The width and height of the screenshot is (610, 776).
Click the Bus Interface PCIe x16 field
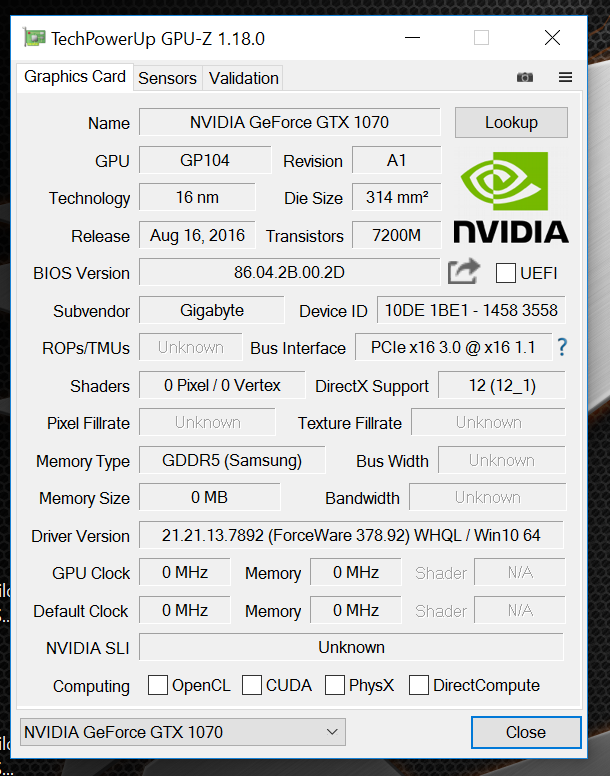click(x=453, y=347)
